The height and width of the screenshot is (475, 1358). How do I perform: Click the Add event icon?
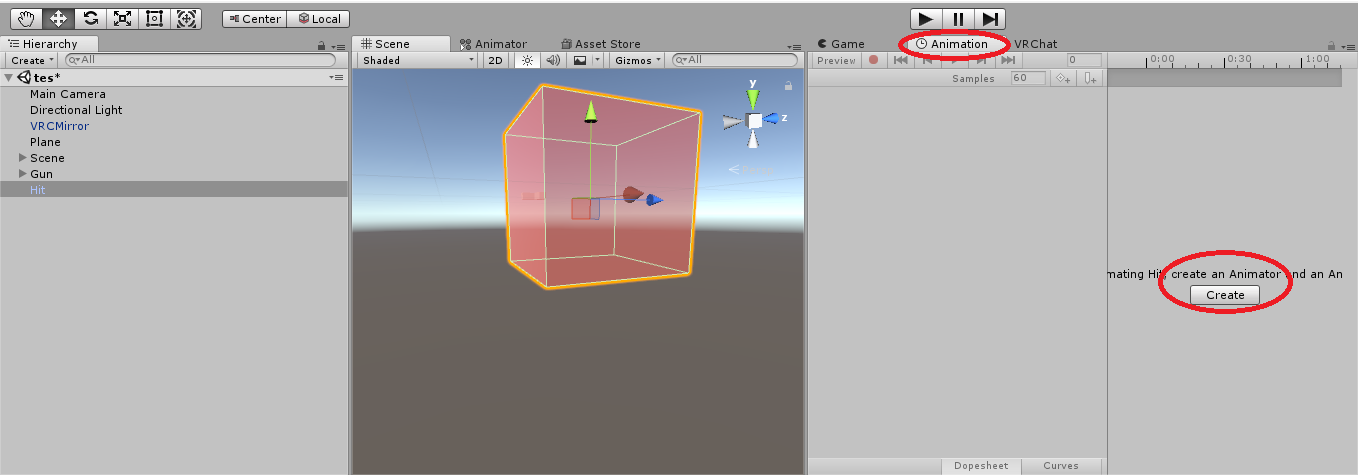(x=1090, y=78)
